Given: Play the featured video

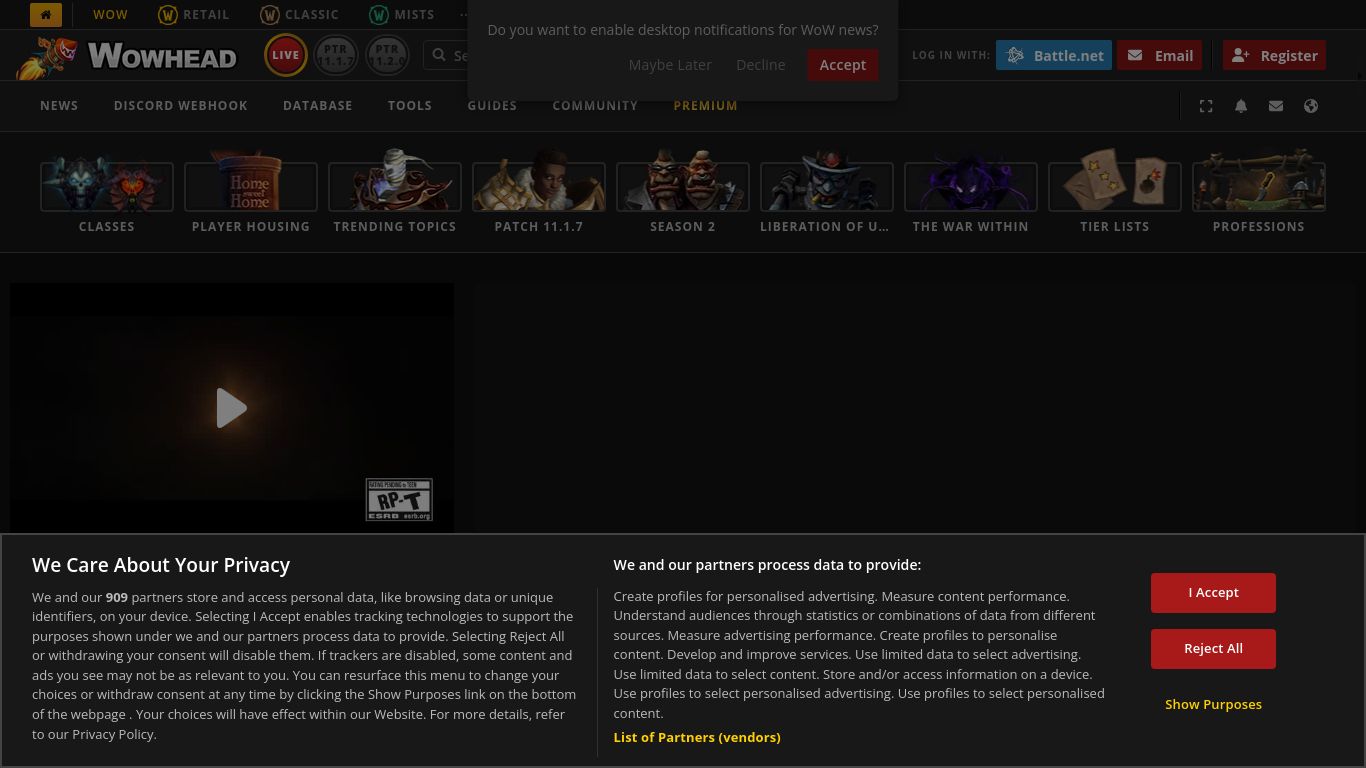Looking at the screenshot, I should coord(232,408).
